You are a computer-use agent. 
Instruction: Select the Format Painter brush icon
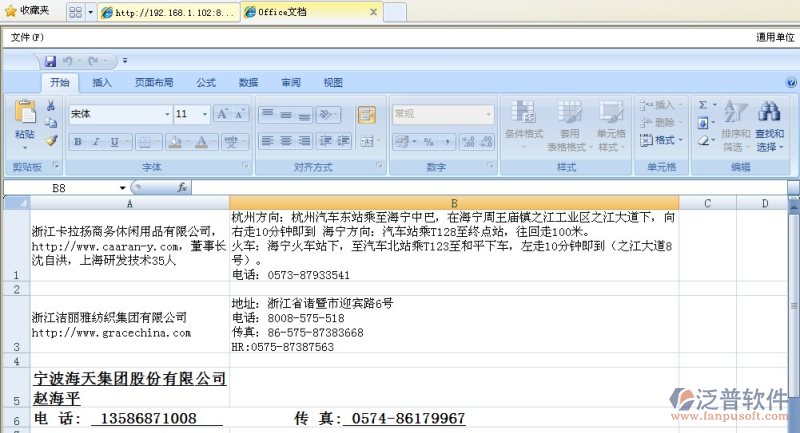51,140
